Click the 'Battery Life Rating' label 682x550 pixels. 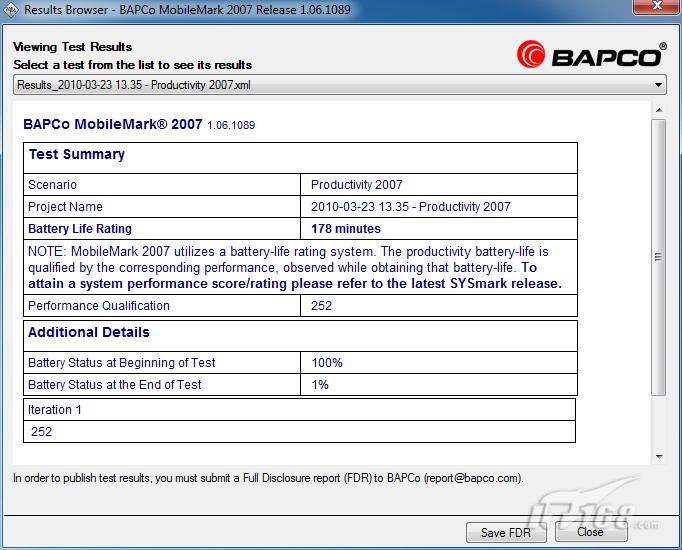80,229
